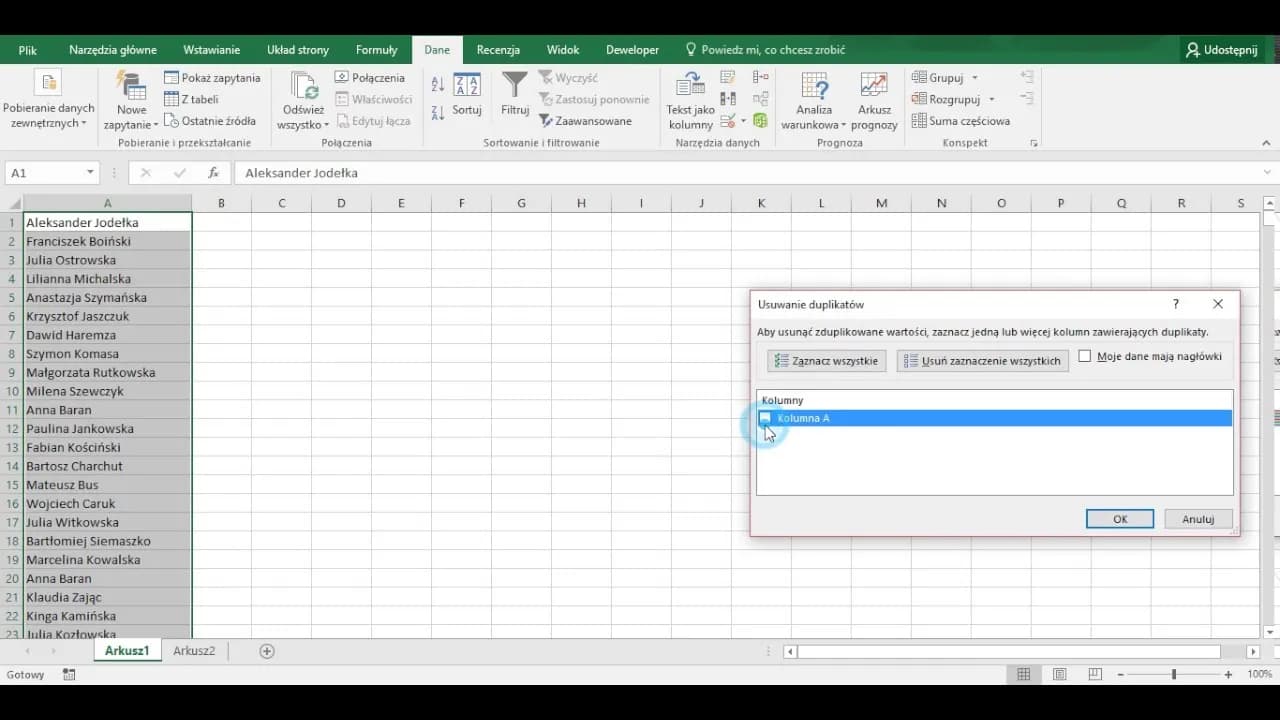Enable Moje dane mają nagłówki checkbox
This screenshot has height=720, width=1280.
tap(1085, 357)
